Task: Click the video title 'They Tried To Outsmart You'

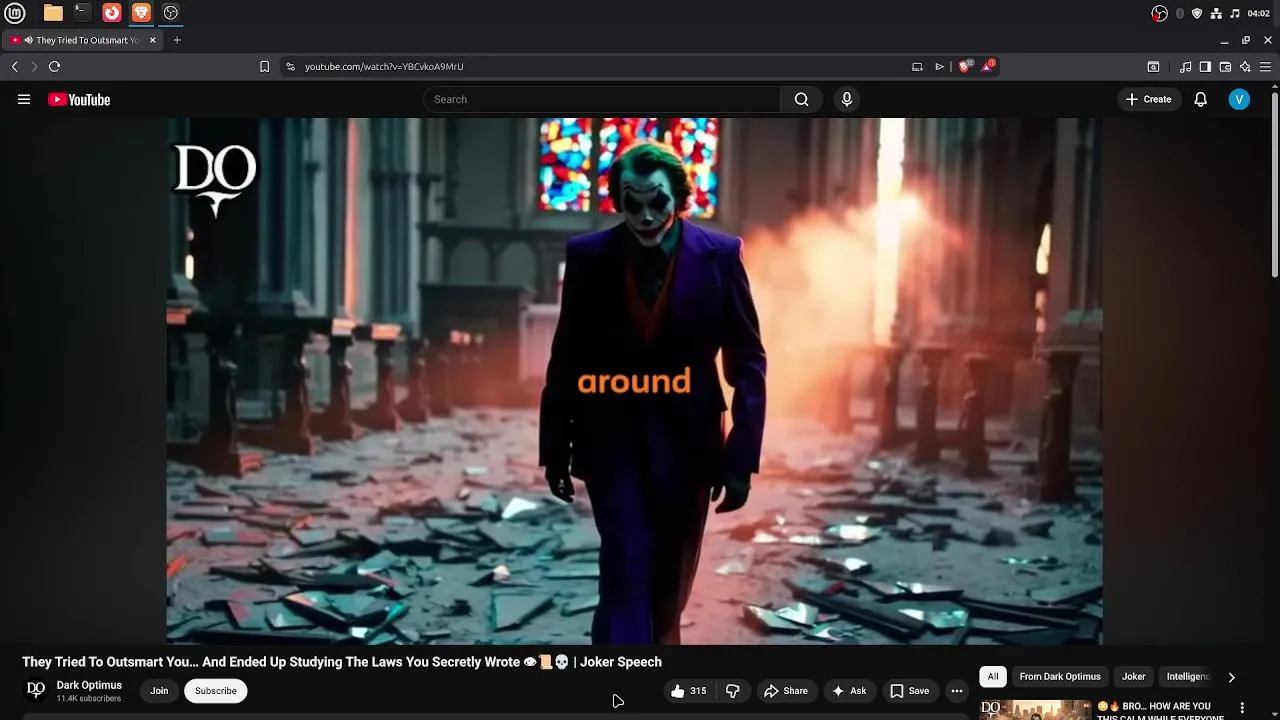Action: coord(342,662)
